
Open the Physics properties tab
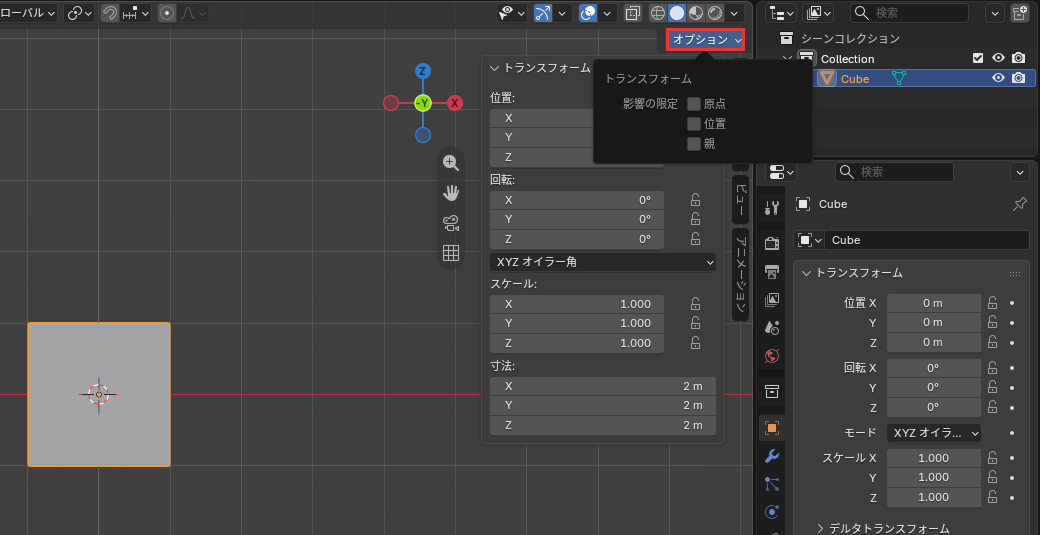[x=771, y=512]
